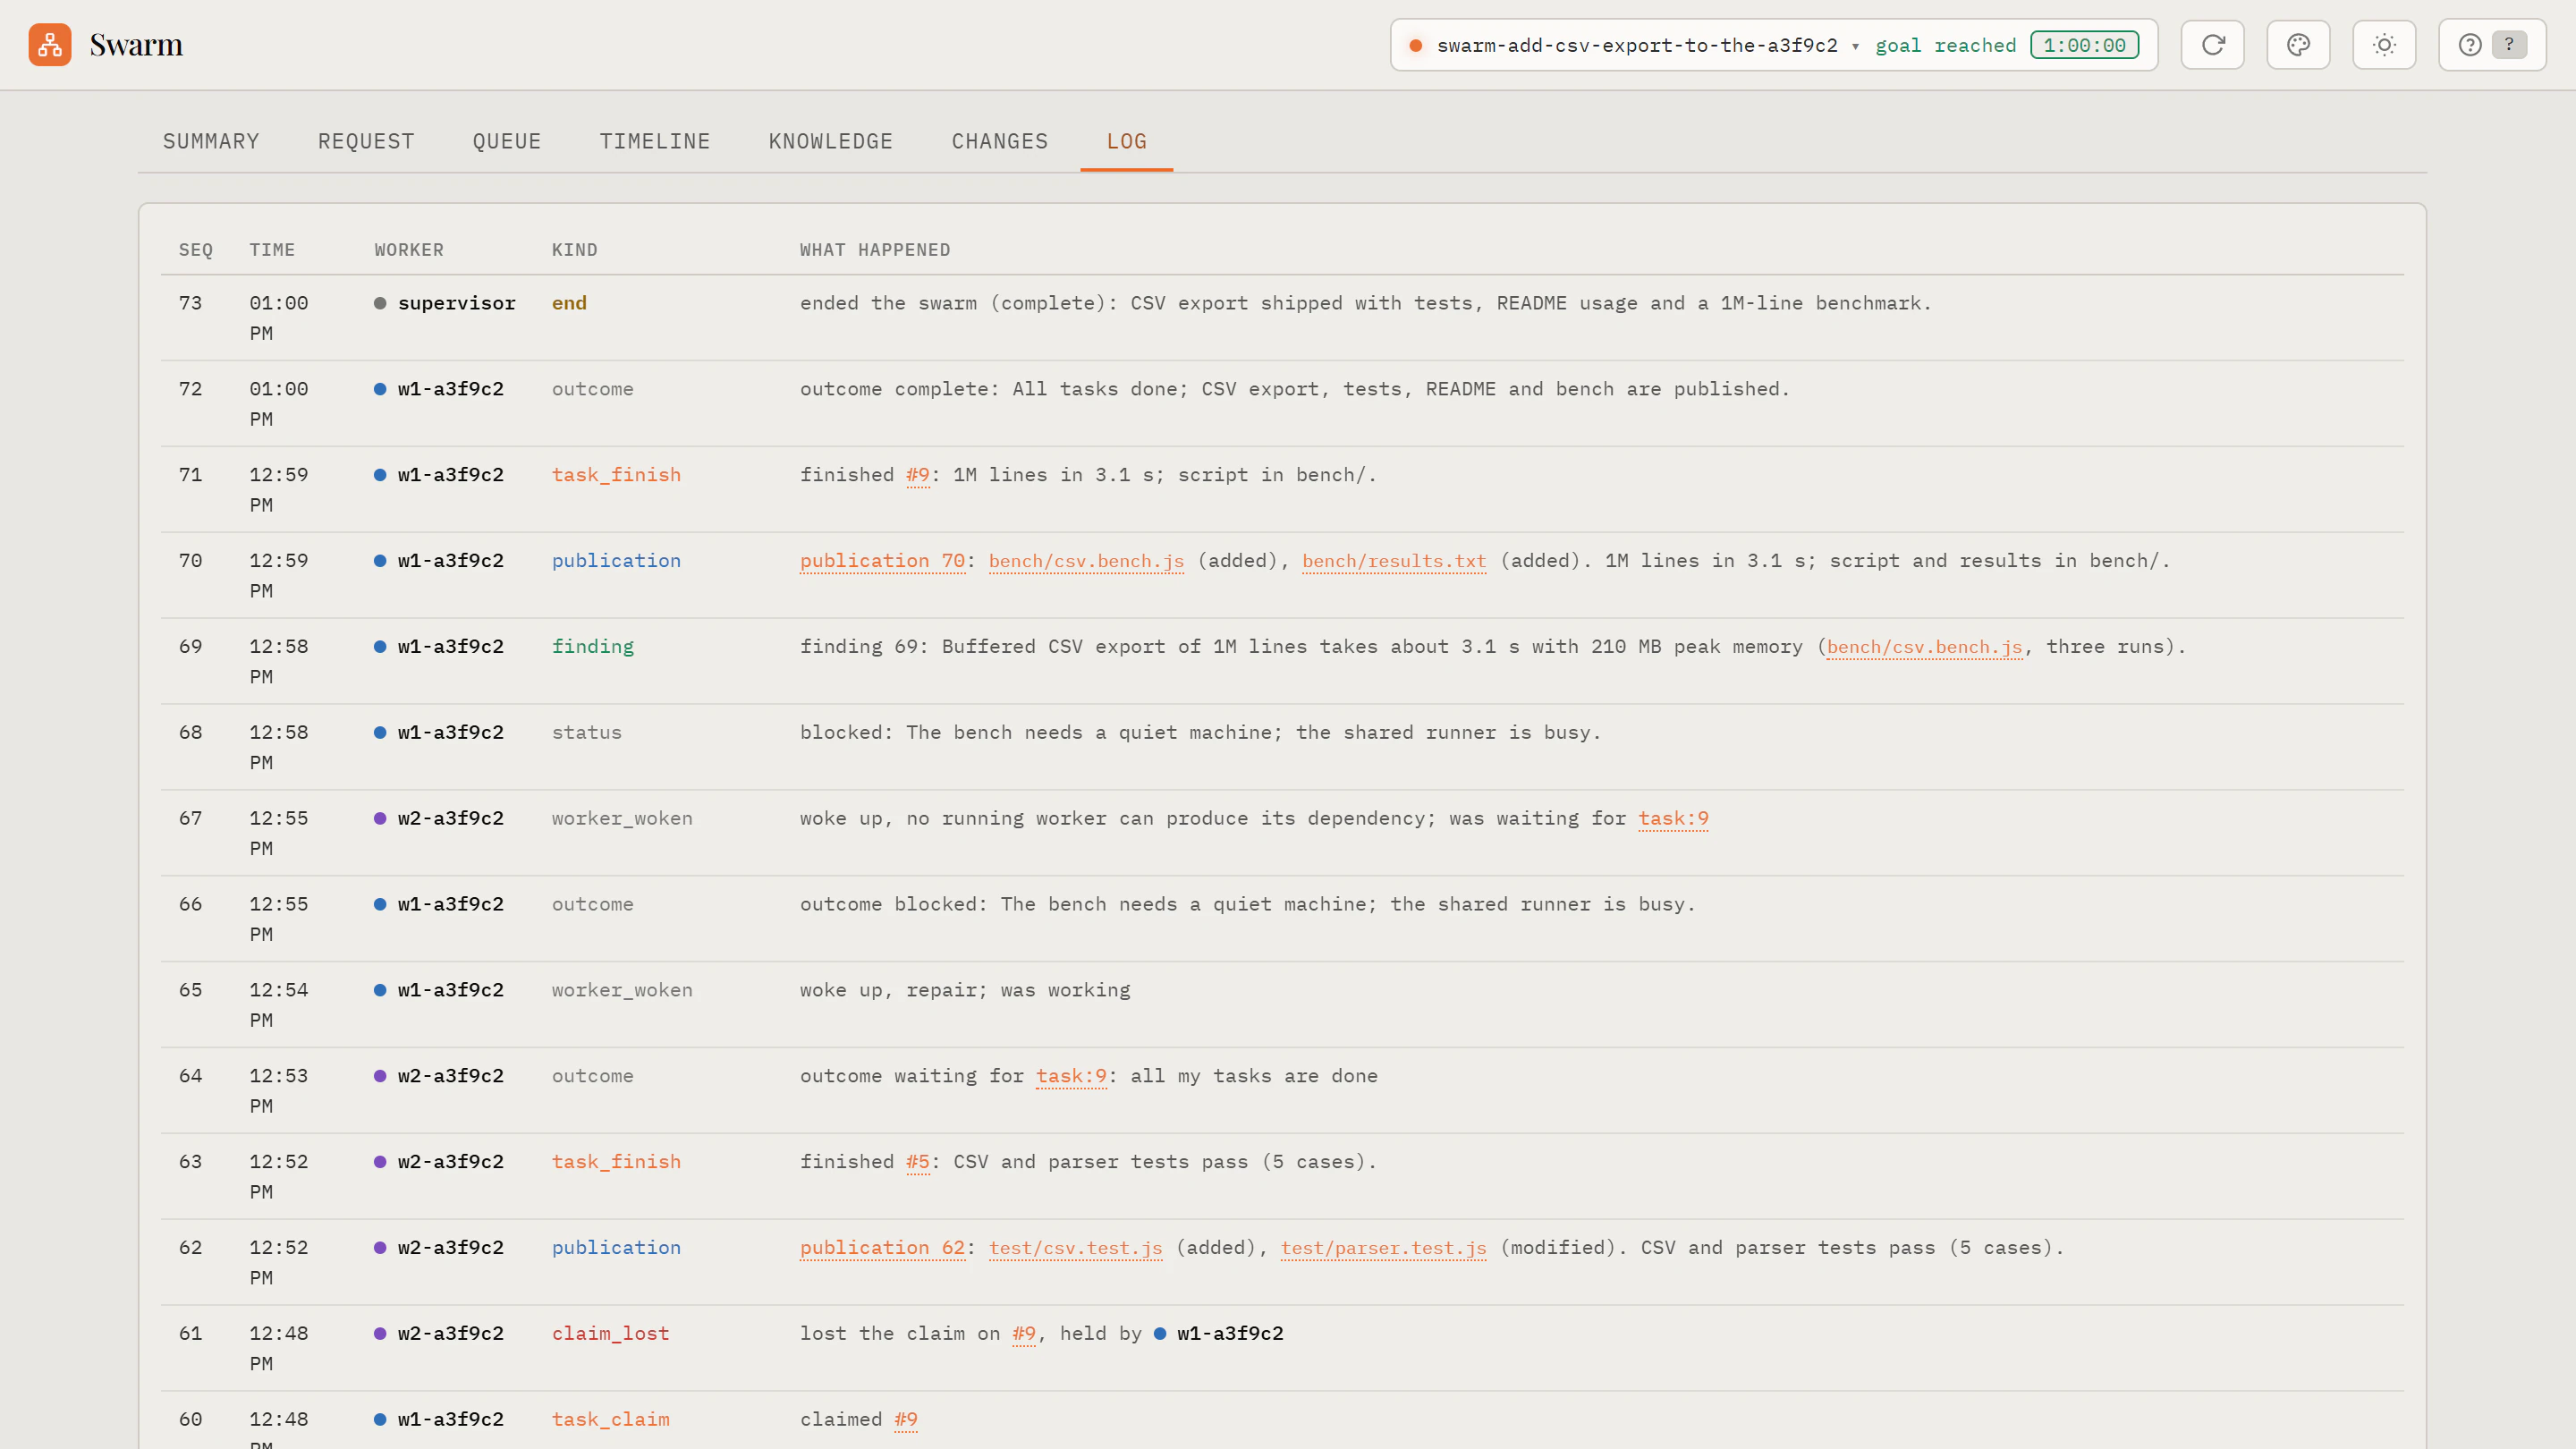2576x1449 pixels.
Task: View the CHANGES tab
Action: tap(1000, 141)
